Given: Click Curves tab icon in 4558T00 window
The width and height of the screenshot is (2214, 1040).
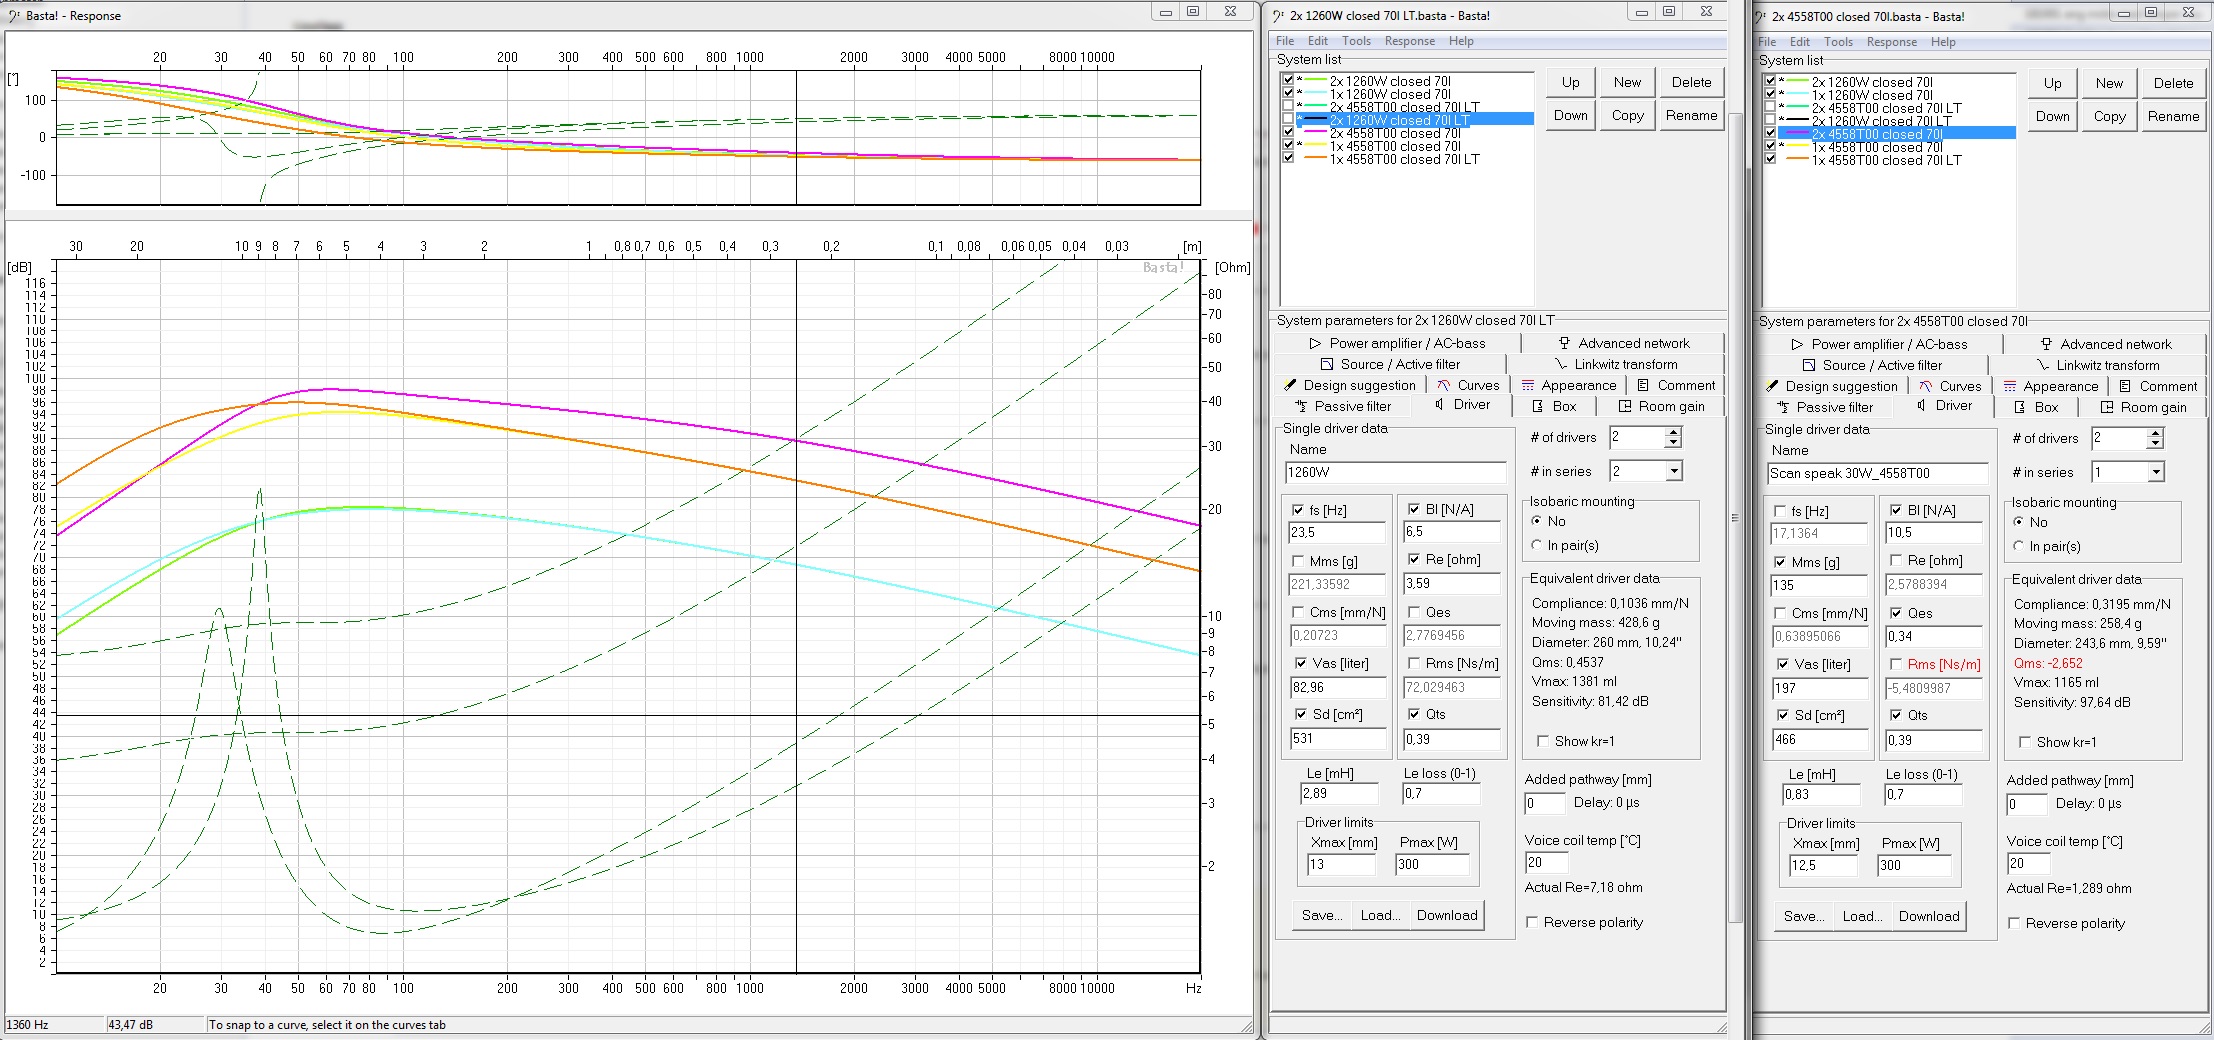Looking at the screenshot, I should click(1926, 386).
